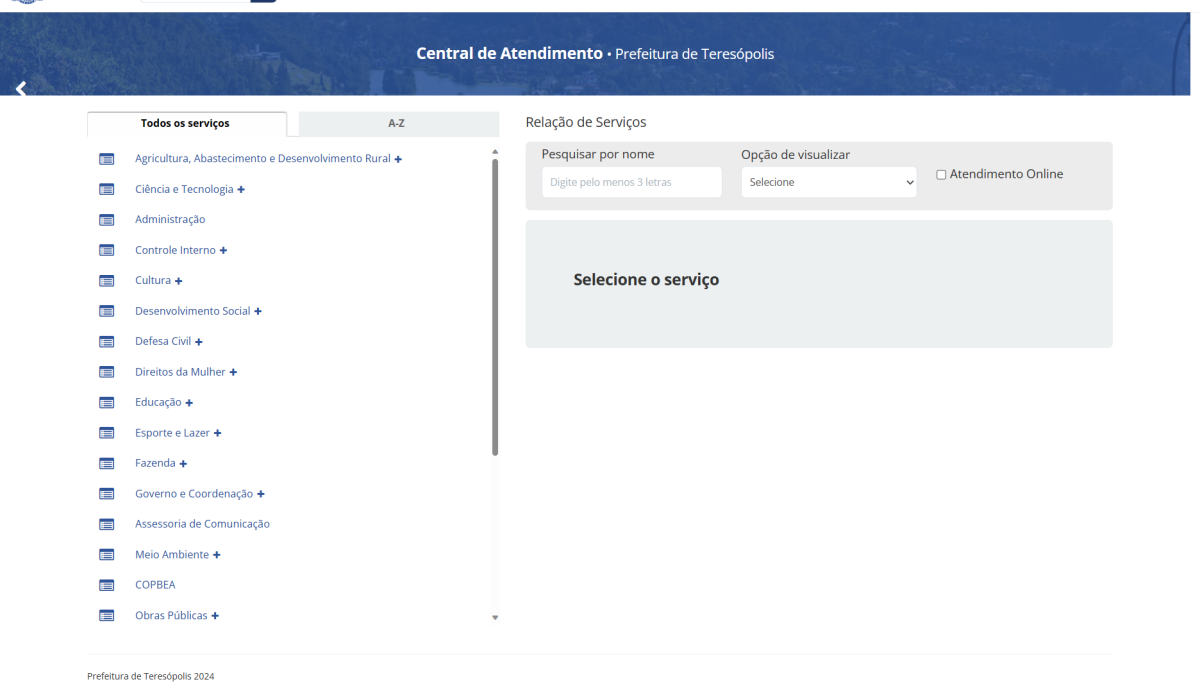Click list icon beside Assessoria de Comunicação
The image size is (1200, 700).
(x=107, y=524)
